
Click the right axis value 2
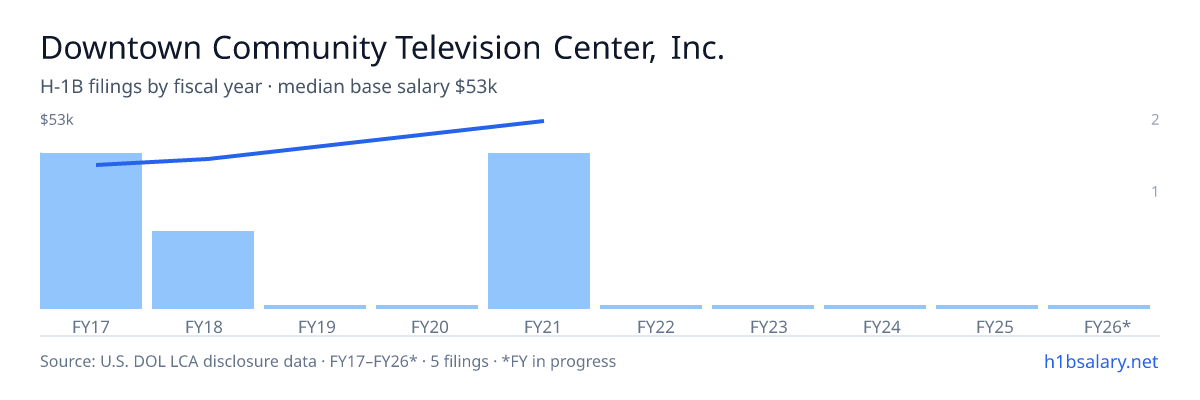click(1155, 120)
